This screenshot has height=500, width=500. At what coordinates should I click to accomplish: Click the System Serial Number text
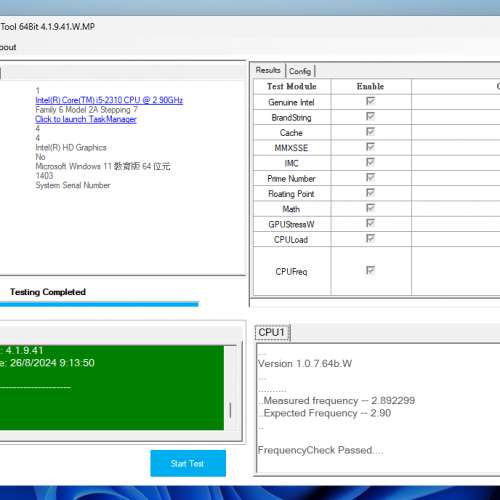[73, 185]
